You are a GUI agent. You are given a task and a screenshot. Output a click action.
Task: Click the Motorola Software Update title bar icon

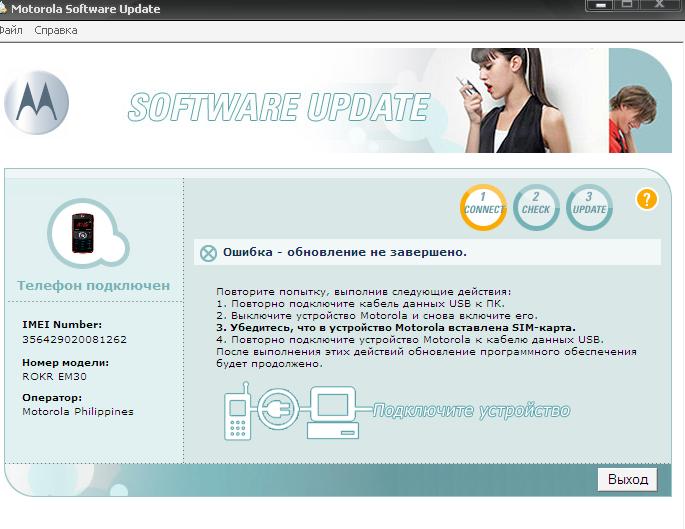(3, 8)
